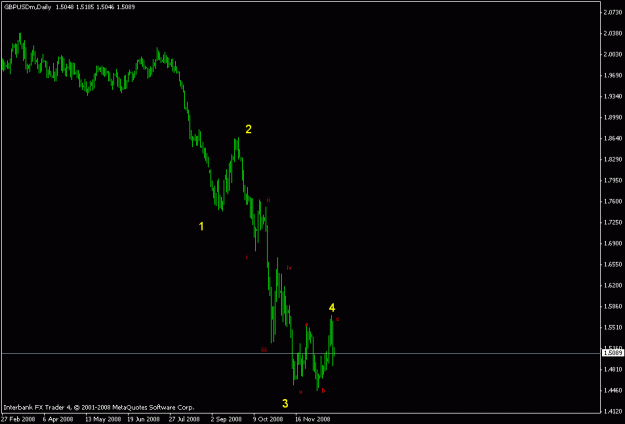This screenshot has width=625, height=424.
Task: Click the 2.0030 price axis label
Action: [x=613, y=55]
